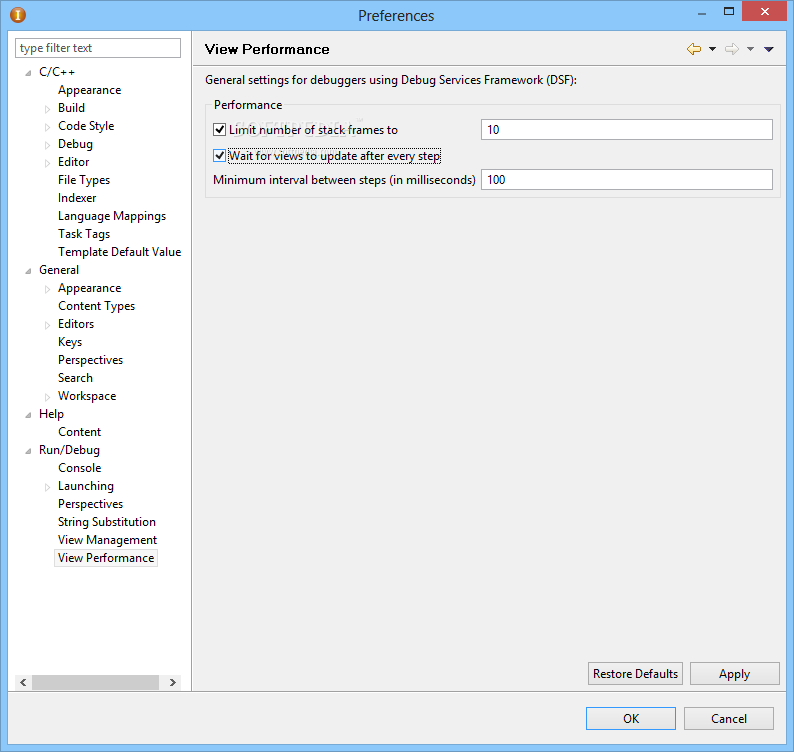Open the back history dropdown arrow
Viewport: 794px width, 752px height.
pos(712,49)
